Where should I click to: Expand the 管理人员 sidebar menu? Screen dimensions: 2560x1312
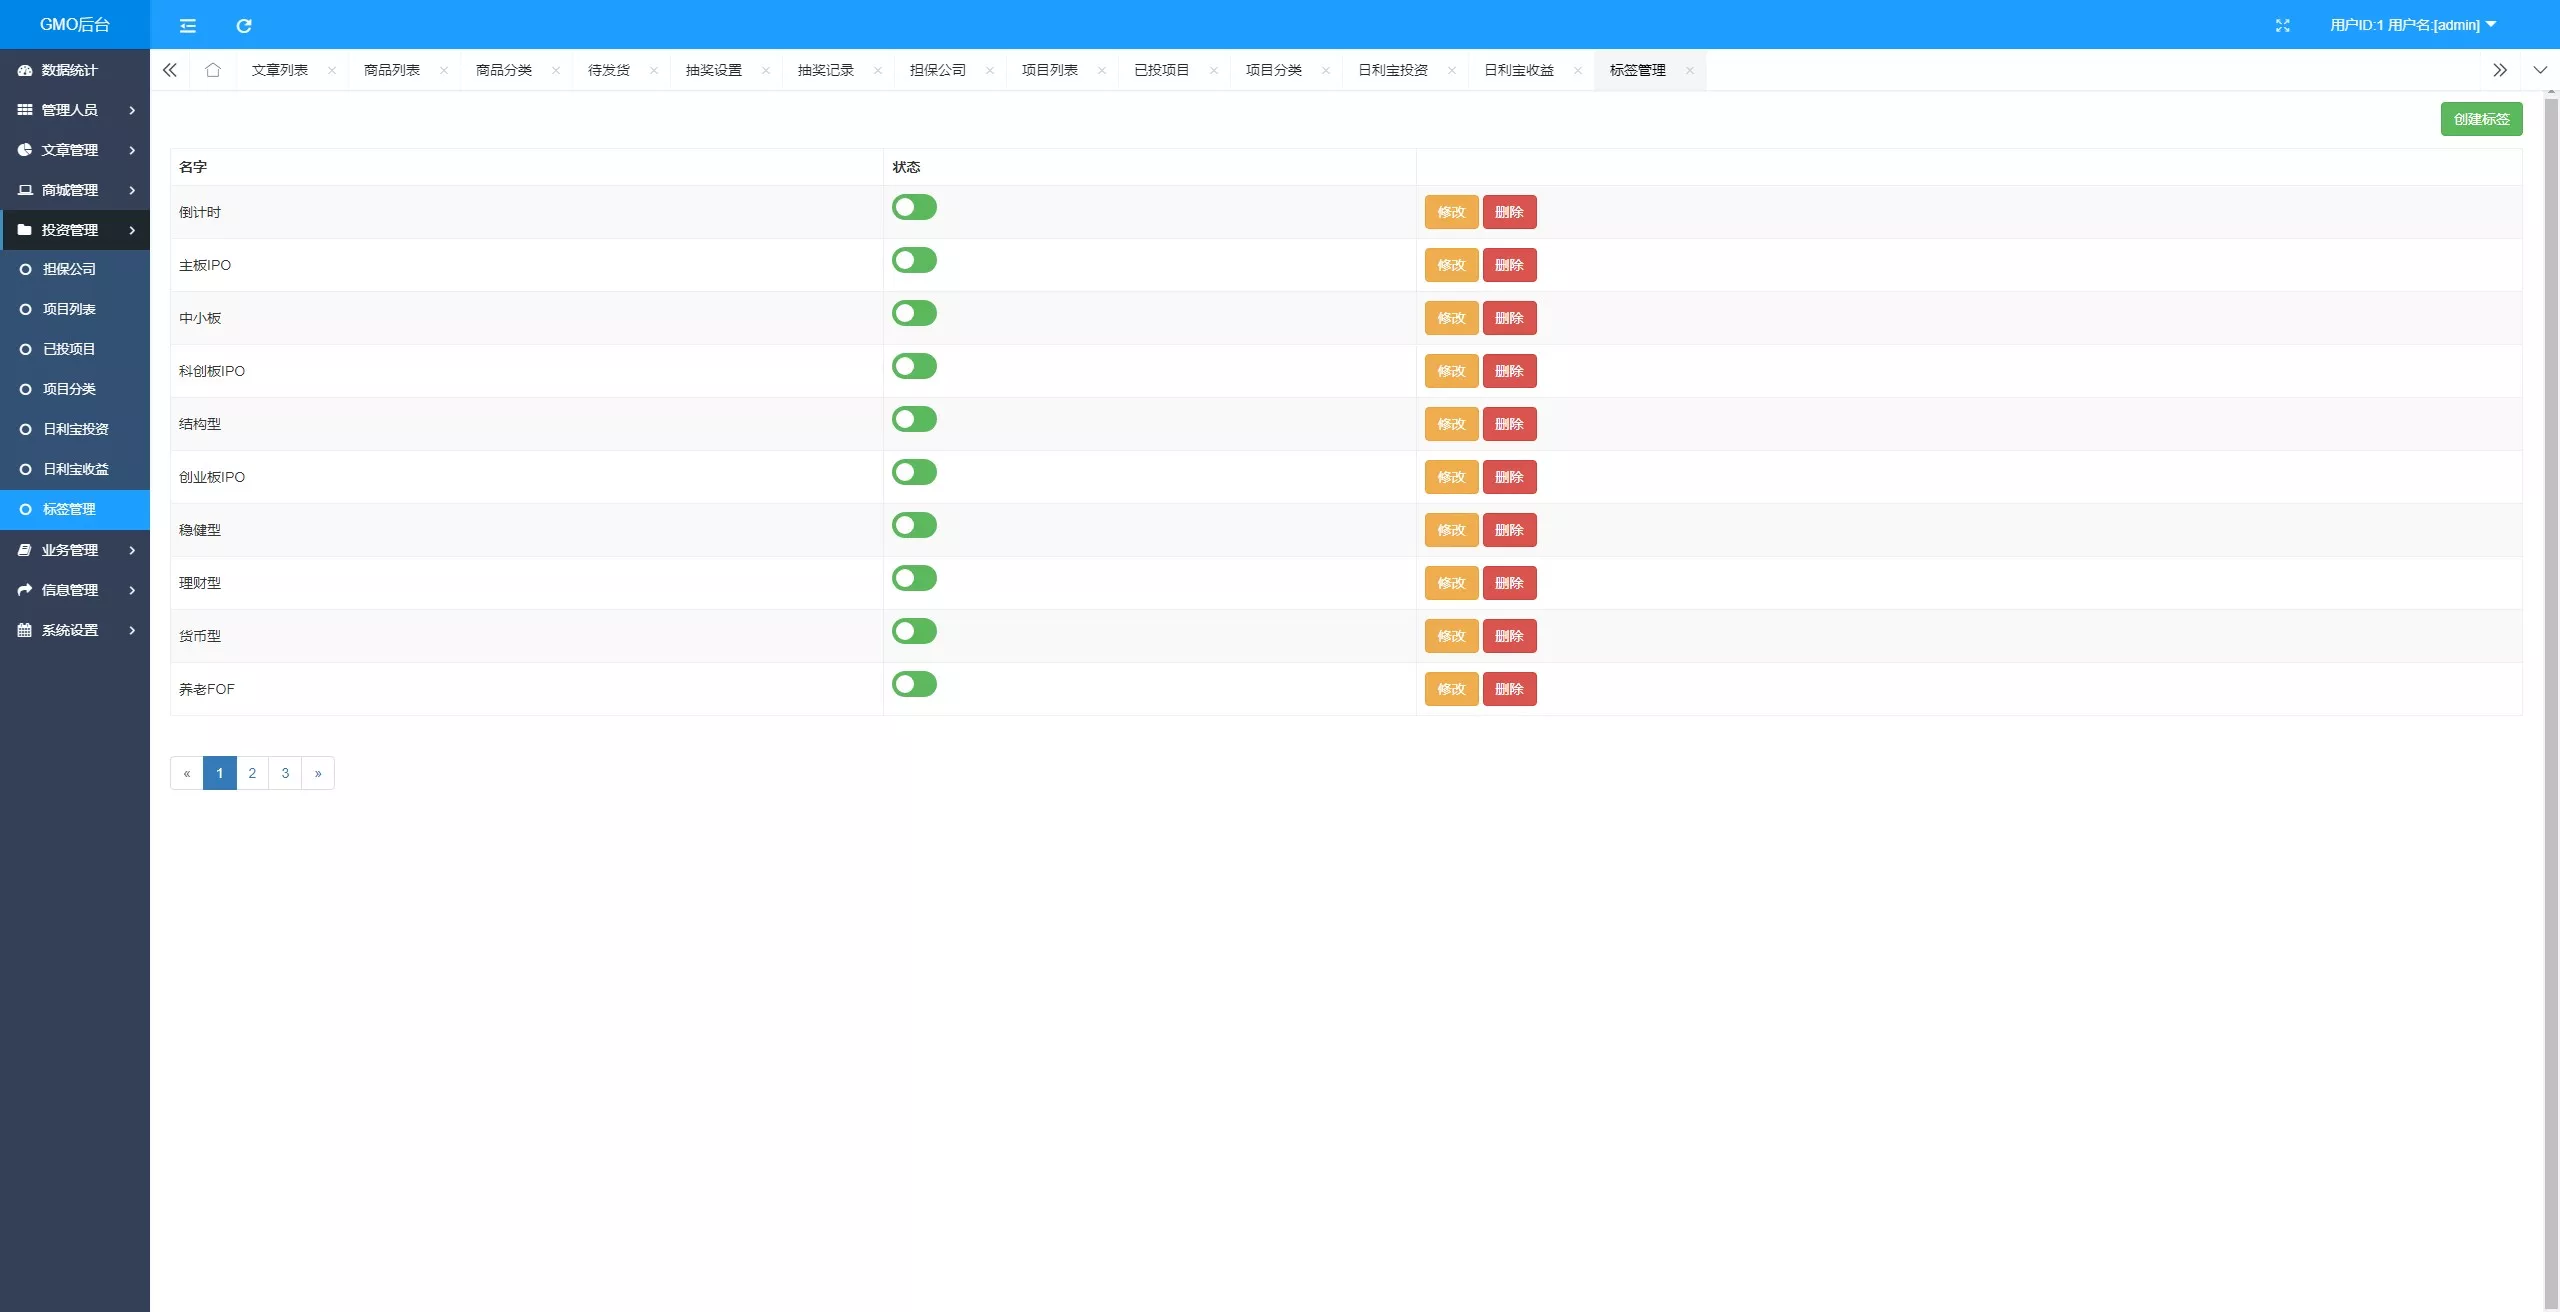(75, 110)
